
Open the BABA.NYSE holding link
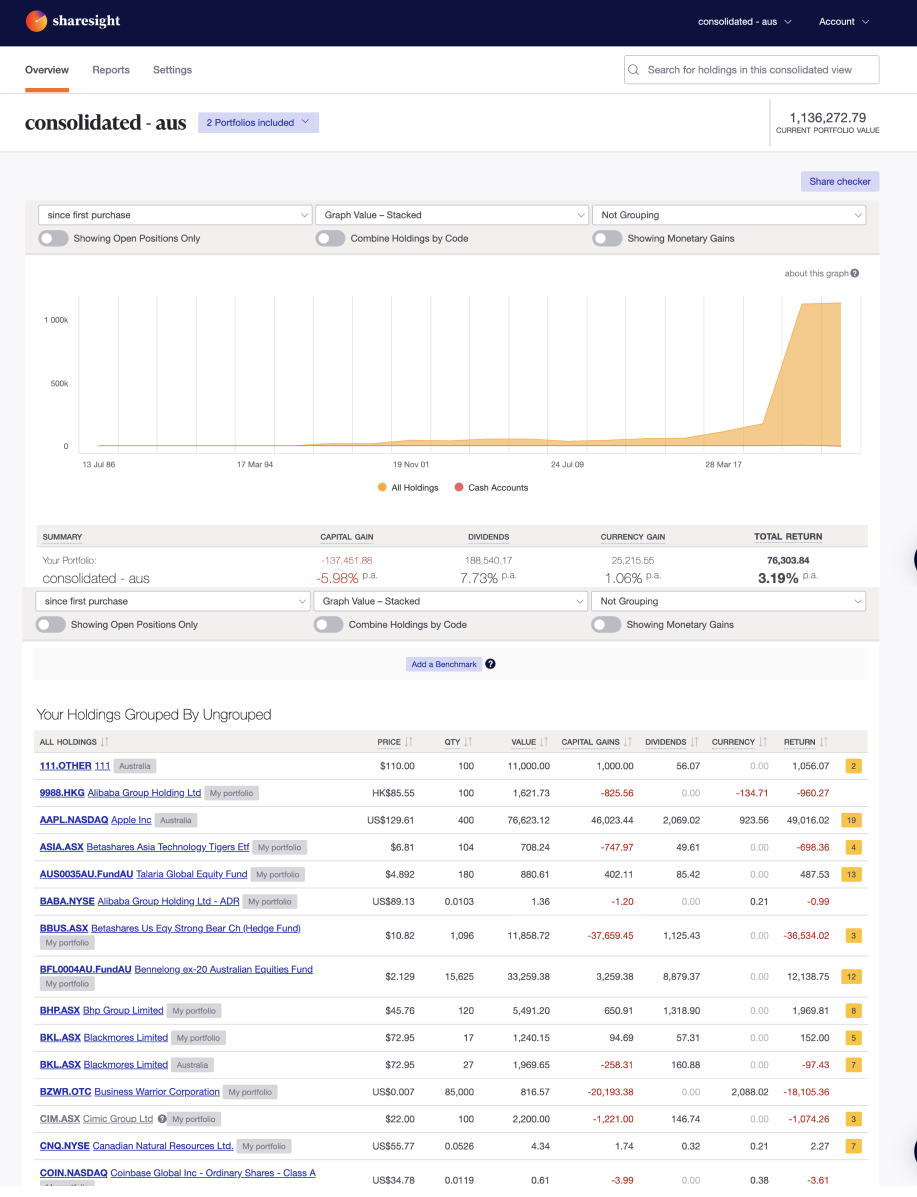pos(67,902)
